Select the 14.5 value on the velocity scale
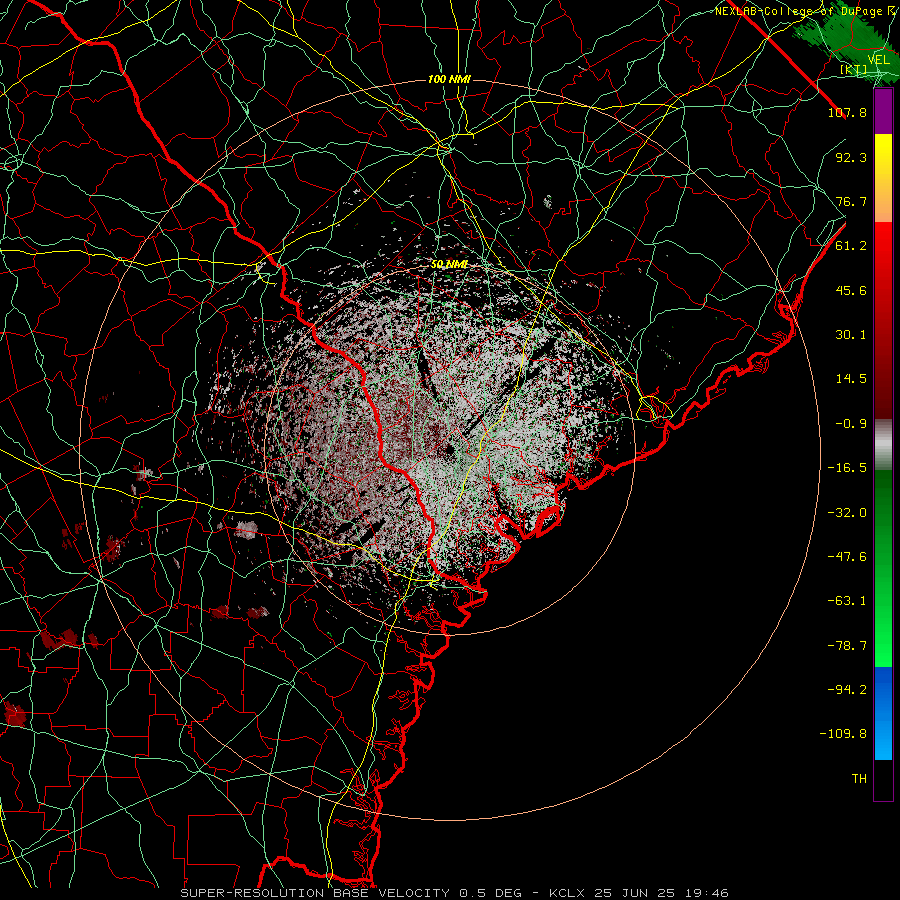The width and height of the screenshot is (900, 900). pyautogui.click(x=851, y=379)
